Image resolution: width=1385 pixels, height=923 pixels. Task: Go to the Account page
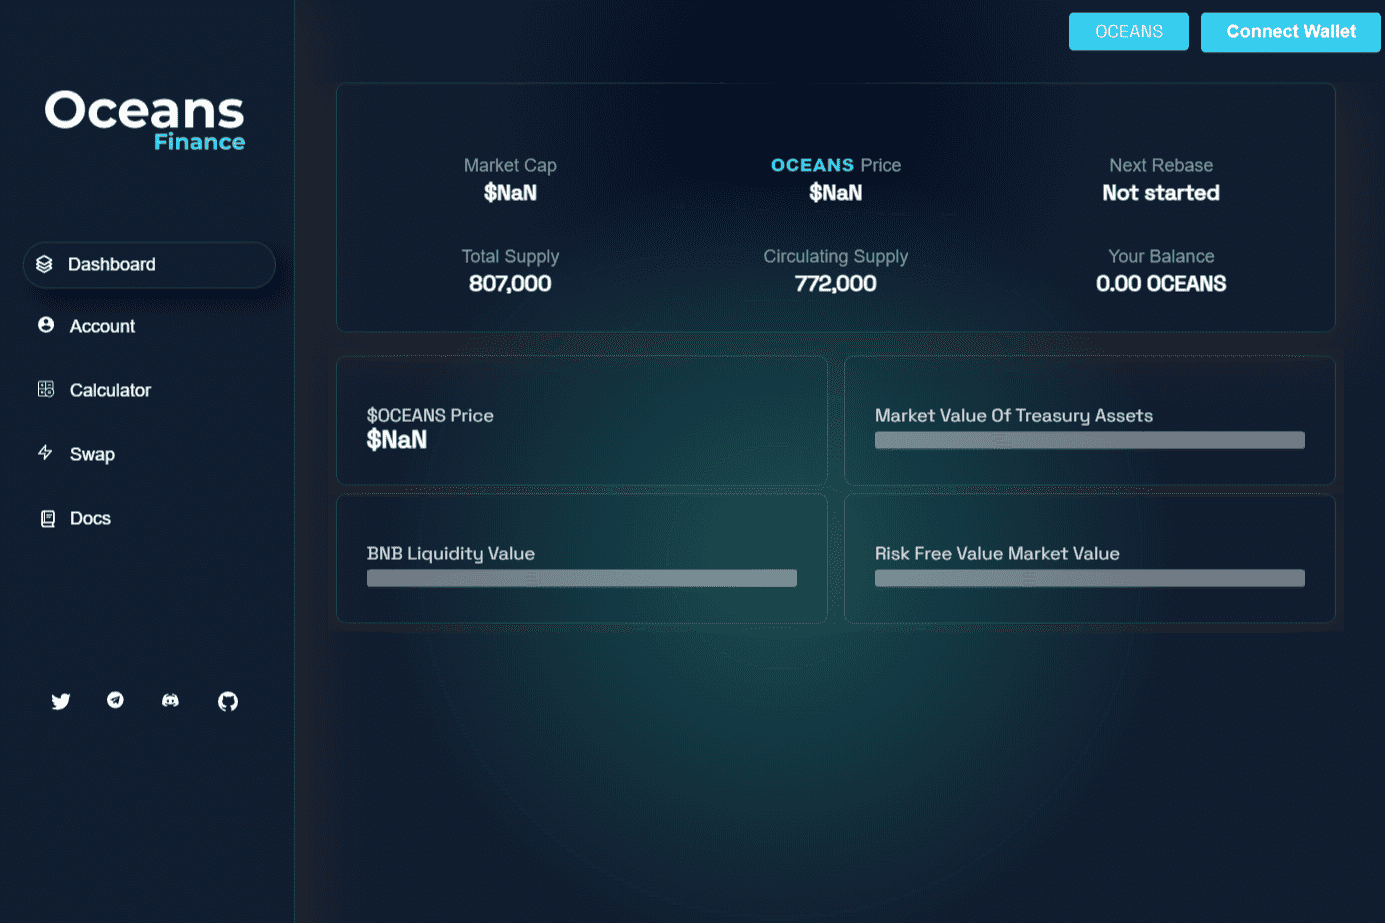[102, 327]
